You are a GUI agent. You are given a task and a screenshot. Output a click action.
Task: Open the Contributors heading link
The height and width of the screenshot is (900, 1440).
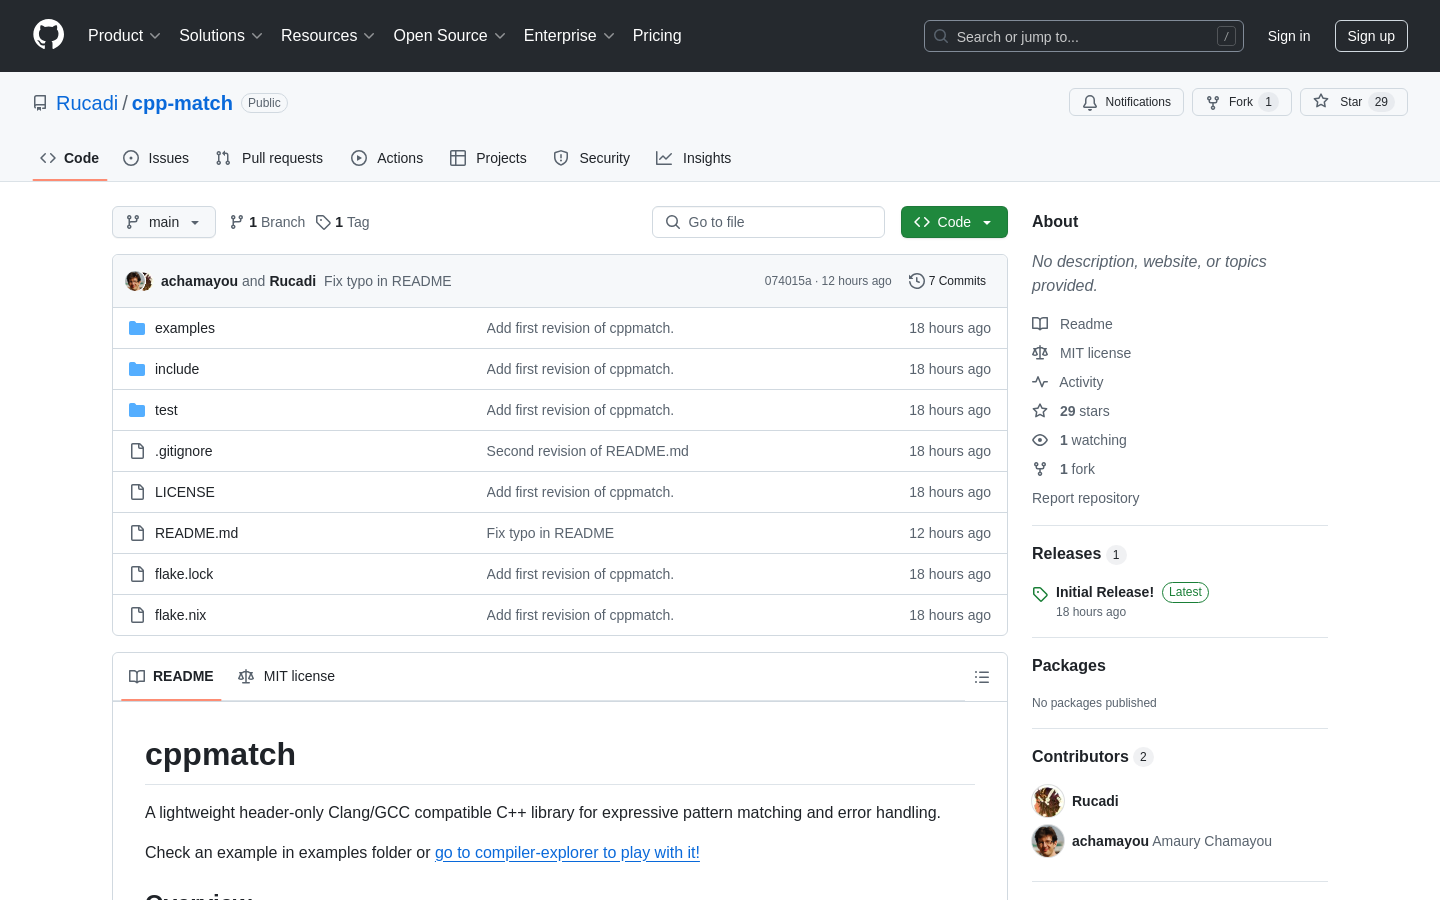click(1092, 757)
